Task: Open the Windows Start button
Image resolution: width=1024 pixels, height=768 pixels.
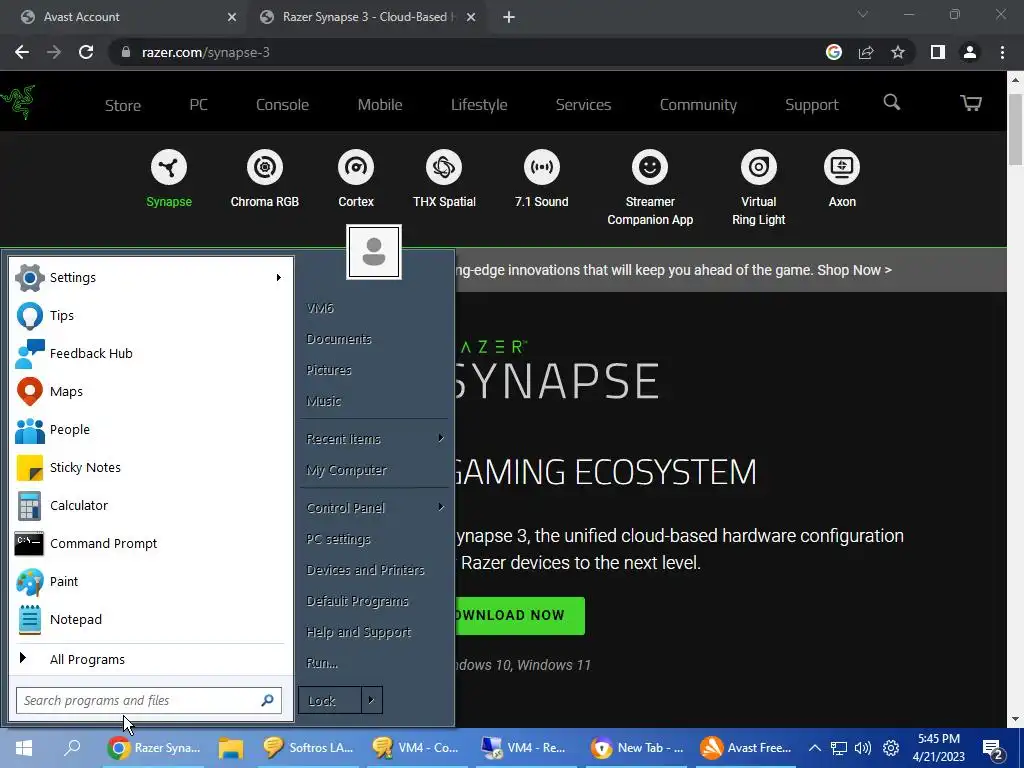Action: tap(24, 748)
